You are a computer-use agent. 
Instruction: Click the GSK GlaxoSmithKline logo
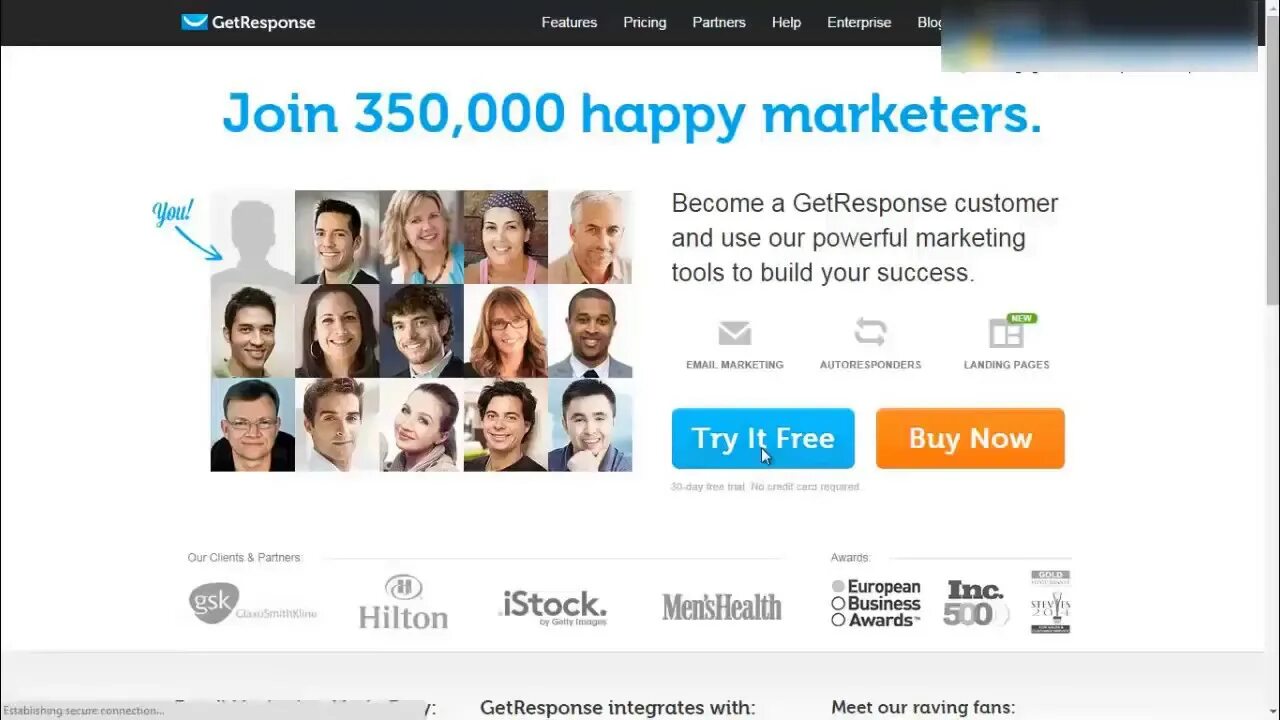(x=252, y=604)
